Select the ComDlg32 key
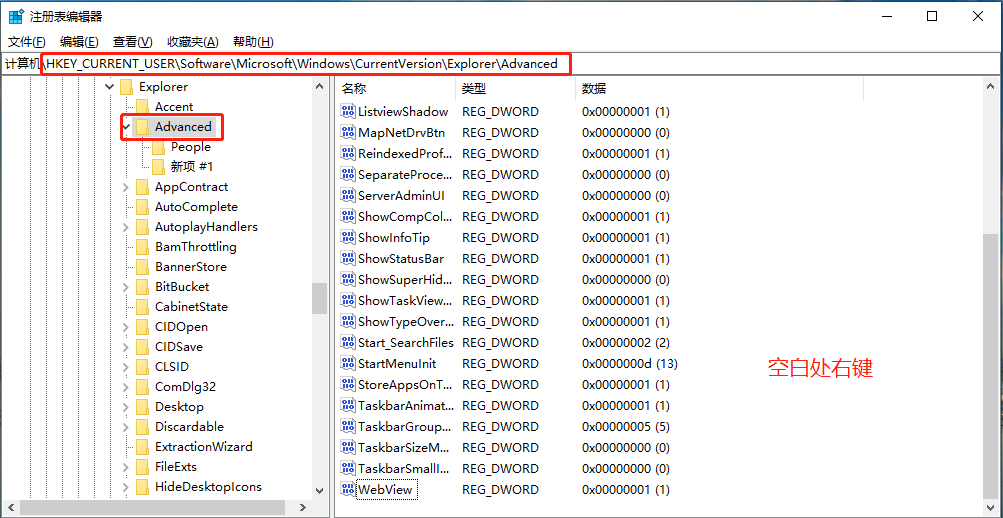The width and height of the screenshot is (1003, 518). pyautogui.click(x=185, y=387)
